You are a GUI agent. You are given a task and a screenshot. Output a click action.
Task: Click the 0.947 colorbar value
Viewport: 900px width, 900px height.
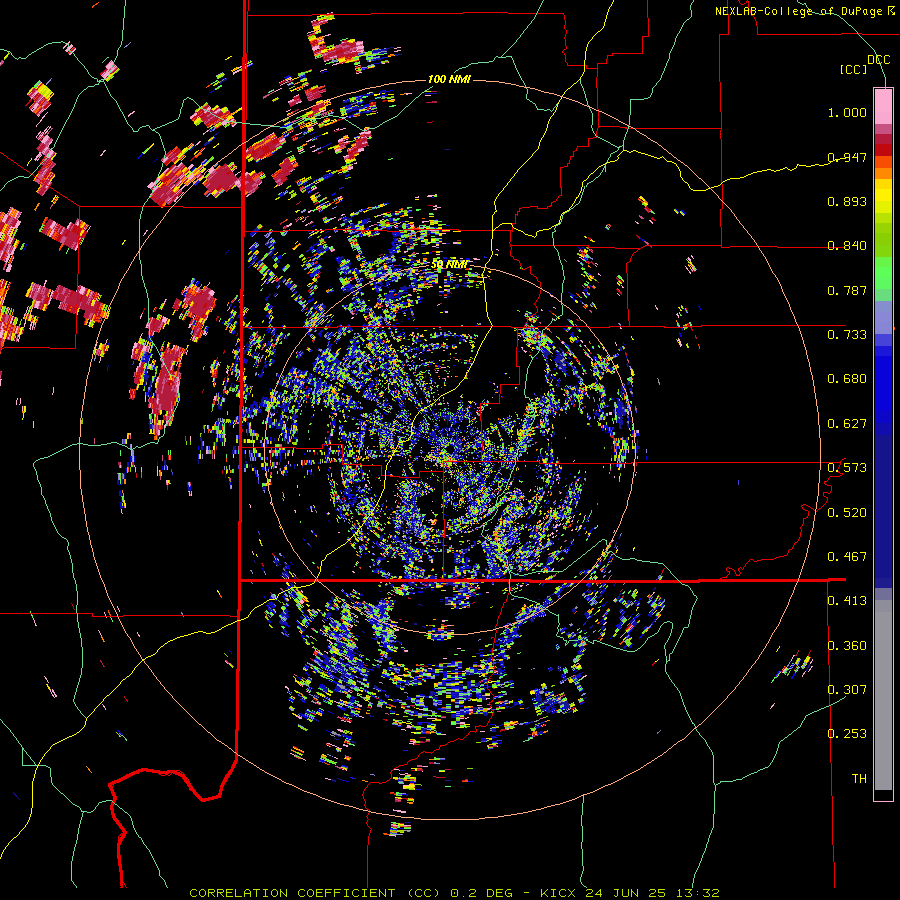(x=847, y=157)
